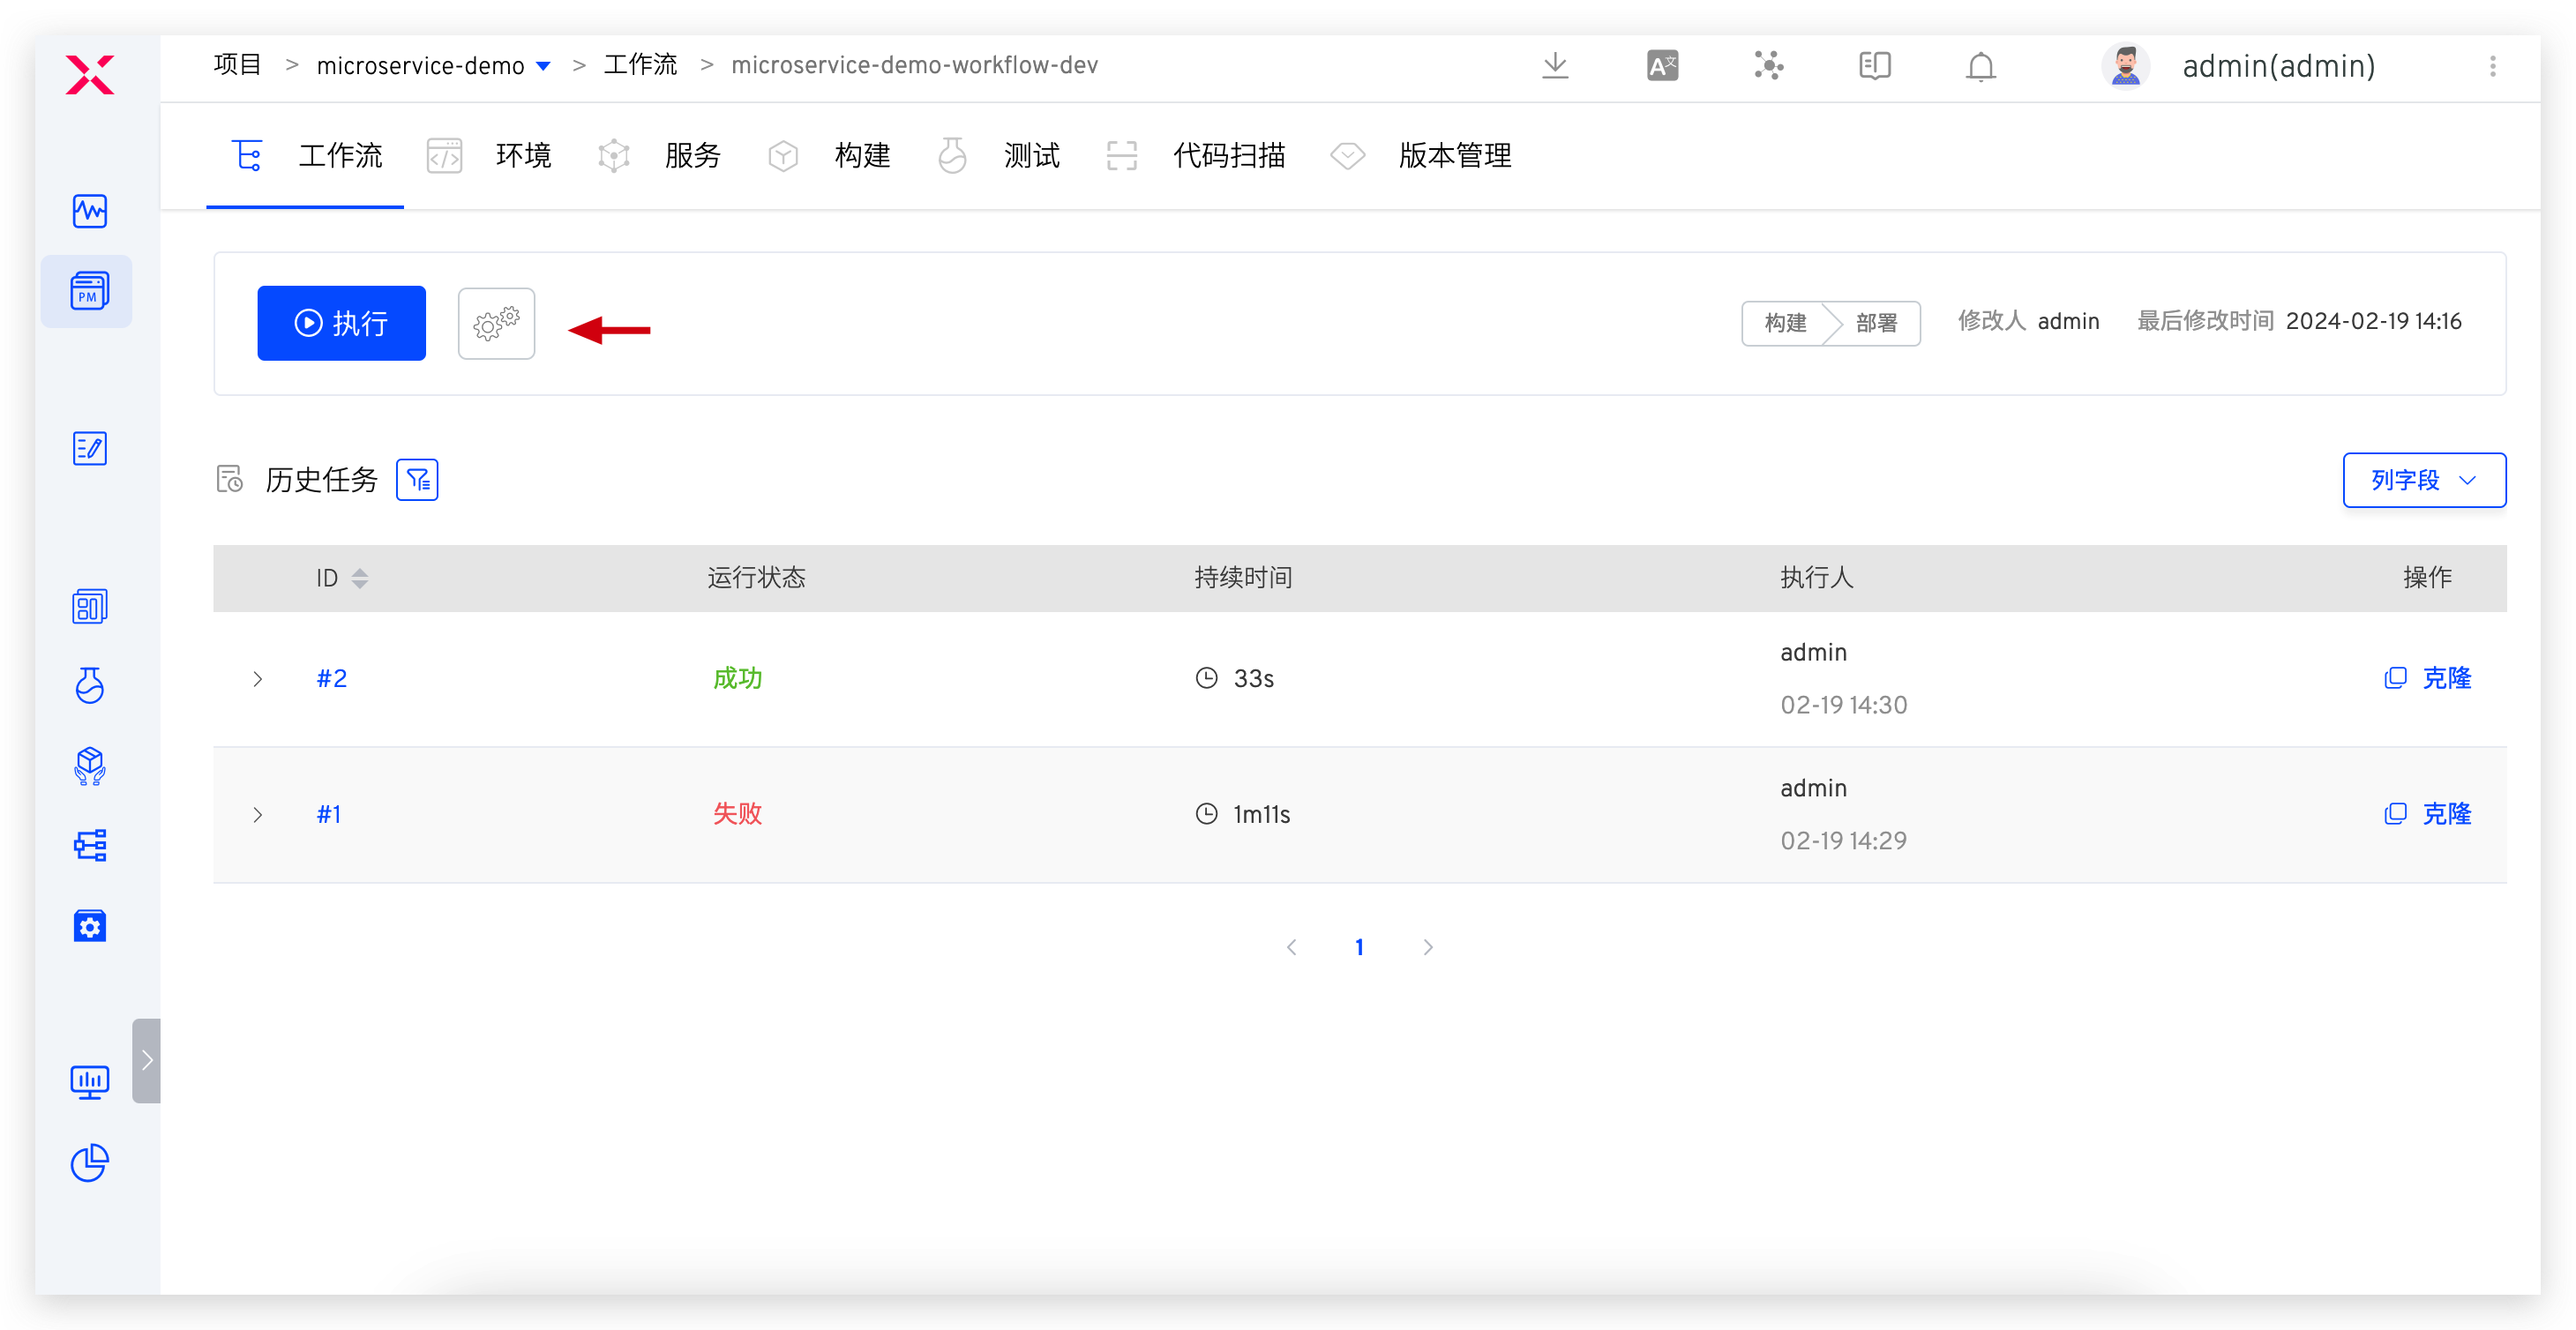Open task #1 details link
Image resolution: width=2576 pixels, height=1330 pixels.
[x=329, y=815]
